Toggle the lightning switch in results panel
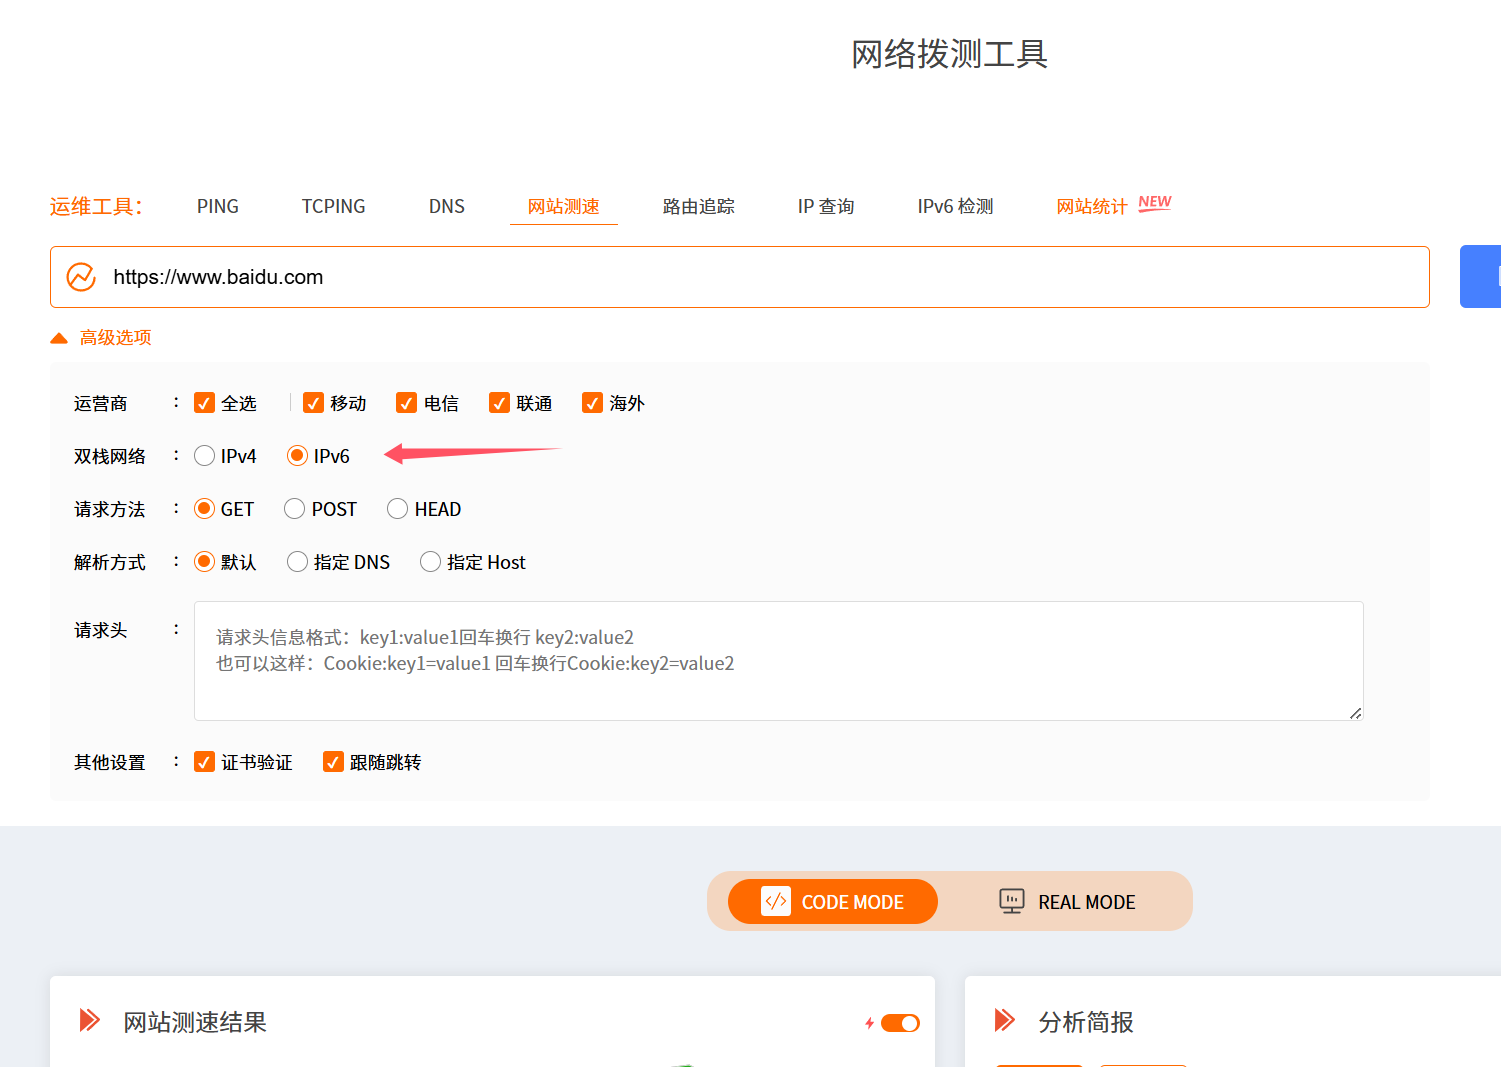 click(899, 1023)
